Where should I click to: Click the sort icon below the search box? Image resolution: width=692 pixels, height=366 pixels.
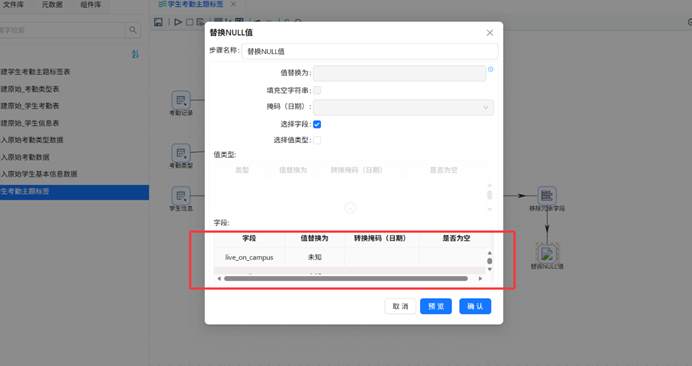pyautogui.click(x=135, y=54)
